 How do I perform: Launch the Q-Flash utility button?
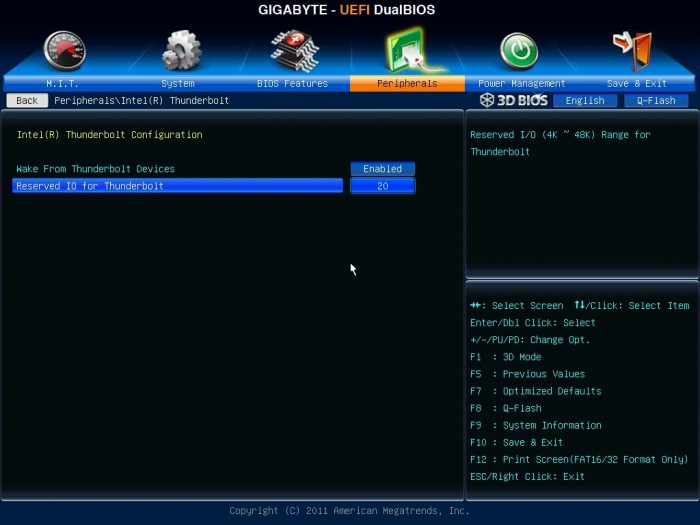tap(656, 100)
